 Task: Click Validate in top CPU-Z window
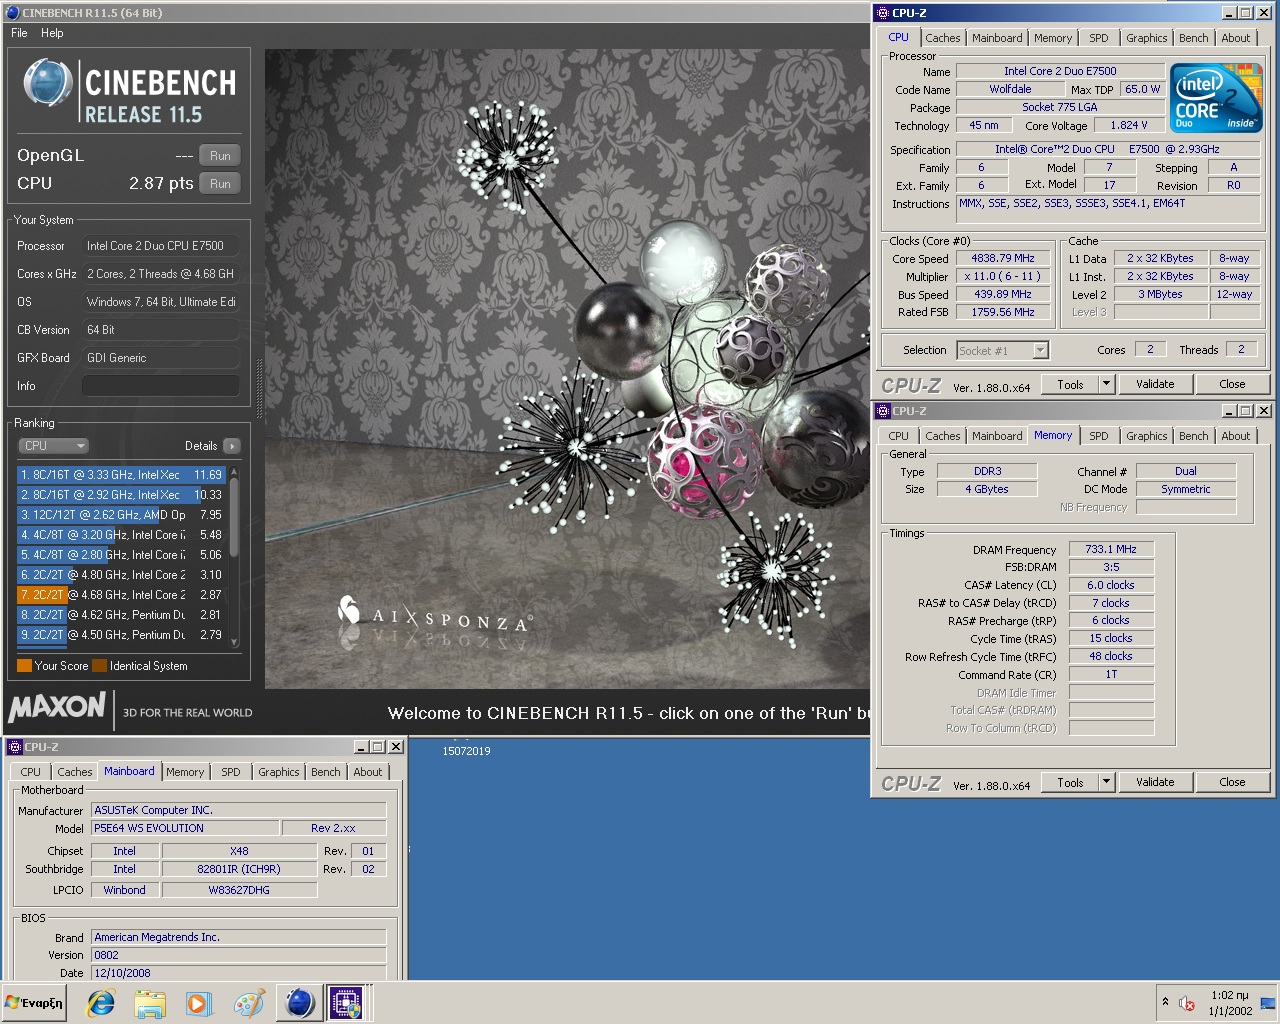(1155, 384)
